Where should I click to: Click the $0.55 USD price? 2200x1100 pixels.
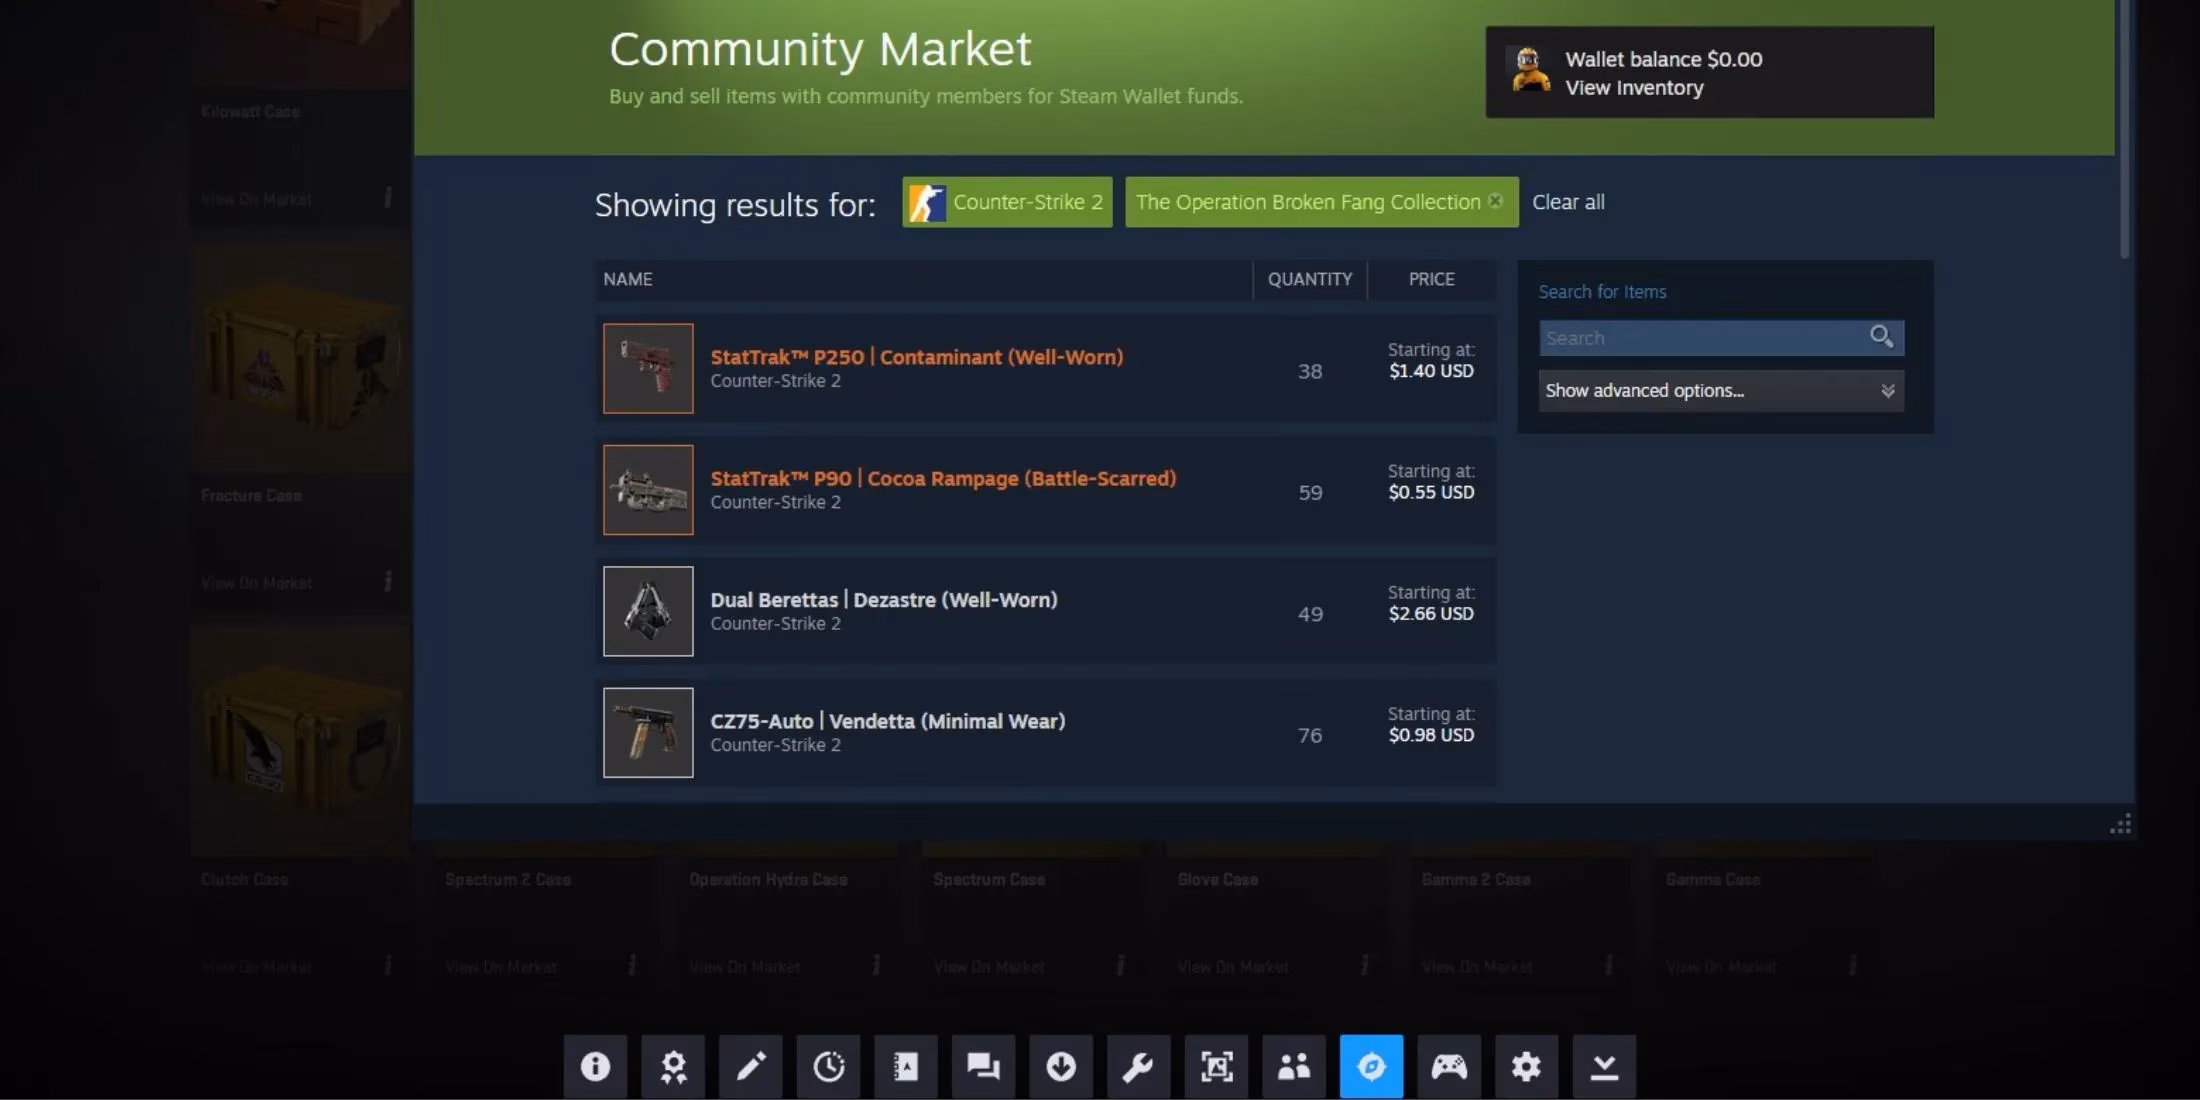coord(1431,492)
